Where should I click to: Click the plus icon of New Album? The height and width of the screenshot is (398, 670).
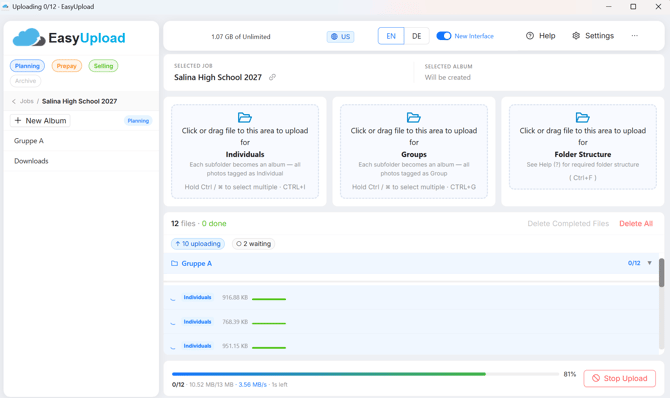click(x=18, y=121)
